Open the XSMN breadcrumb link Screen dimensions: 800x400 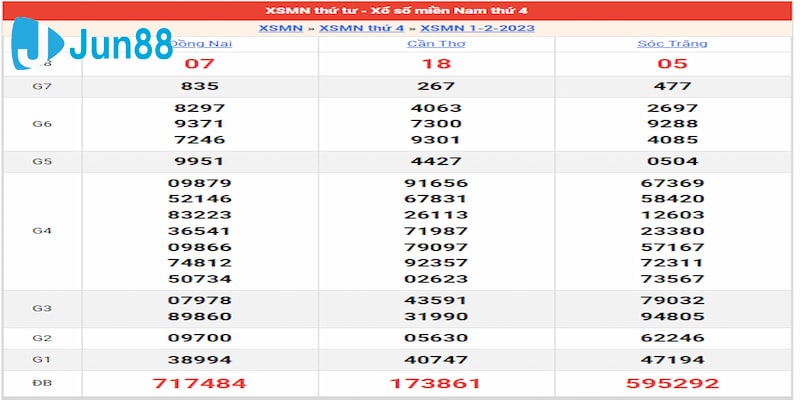click(280, 28)
